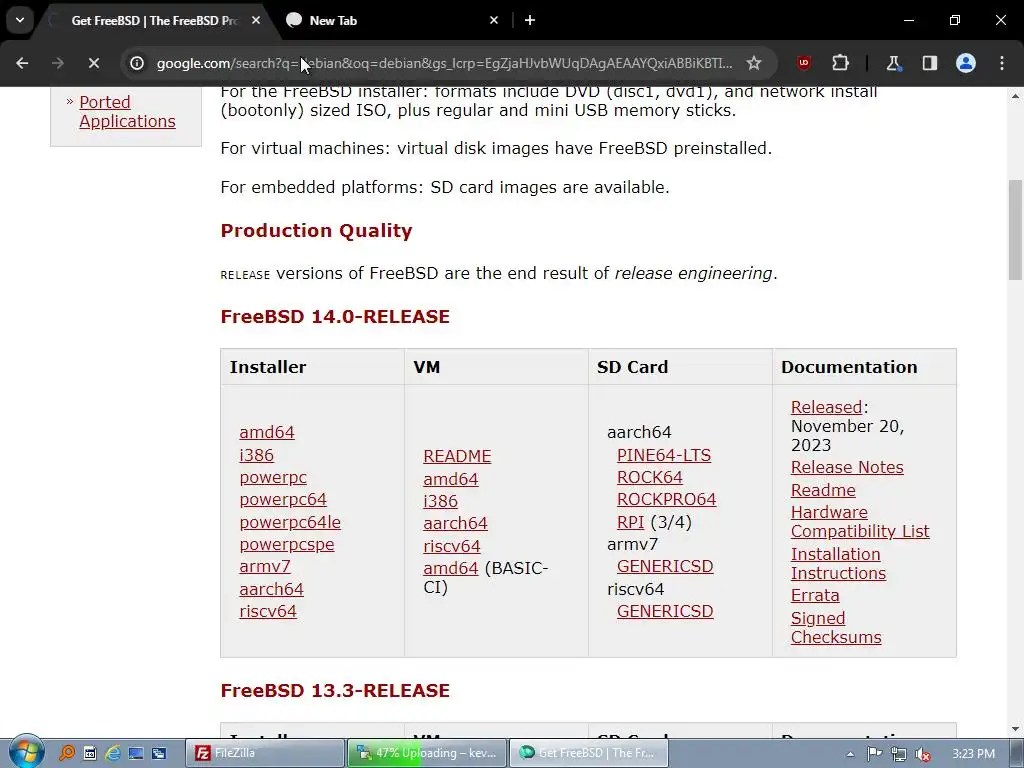Open the ROCKPRO64 SD card link

point(666,500)
